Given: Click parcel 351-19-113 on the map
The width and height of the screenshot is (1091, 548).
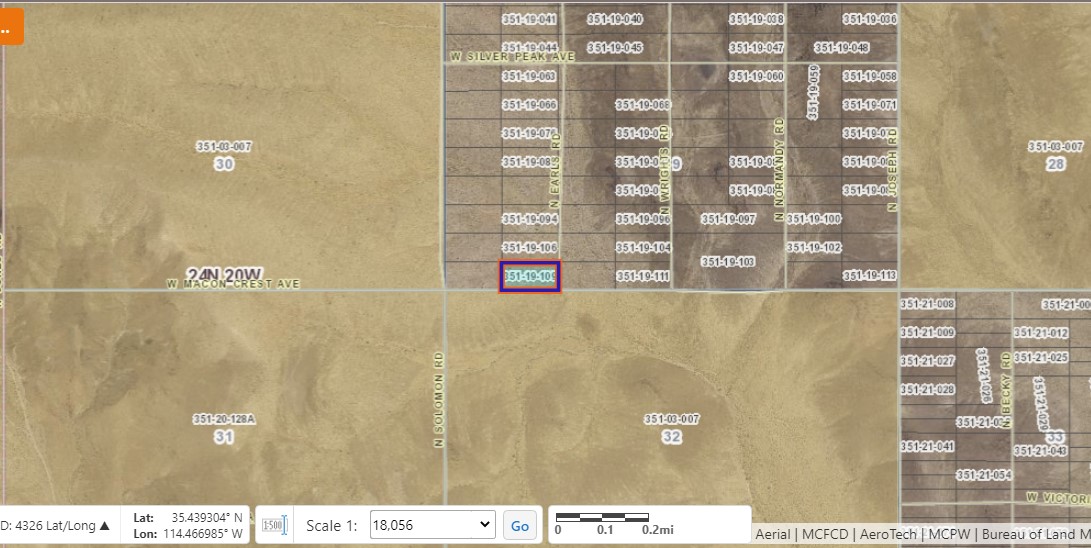Looking at the screenshot, I should (x=869, y=276).
